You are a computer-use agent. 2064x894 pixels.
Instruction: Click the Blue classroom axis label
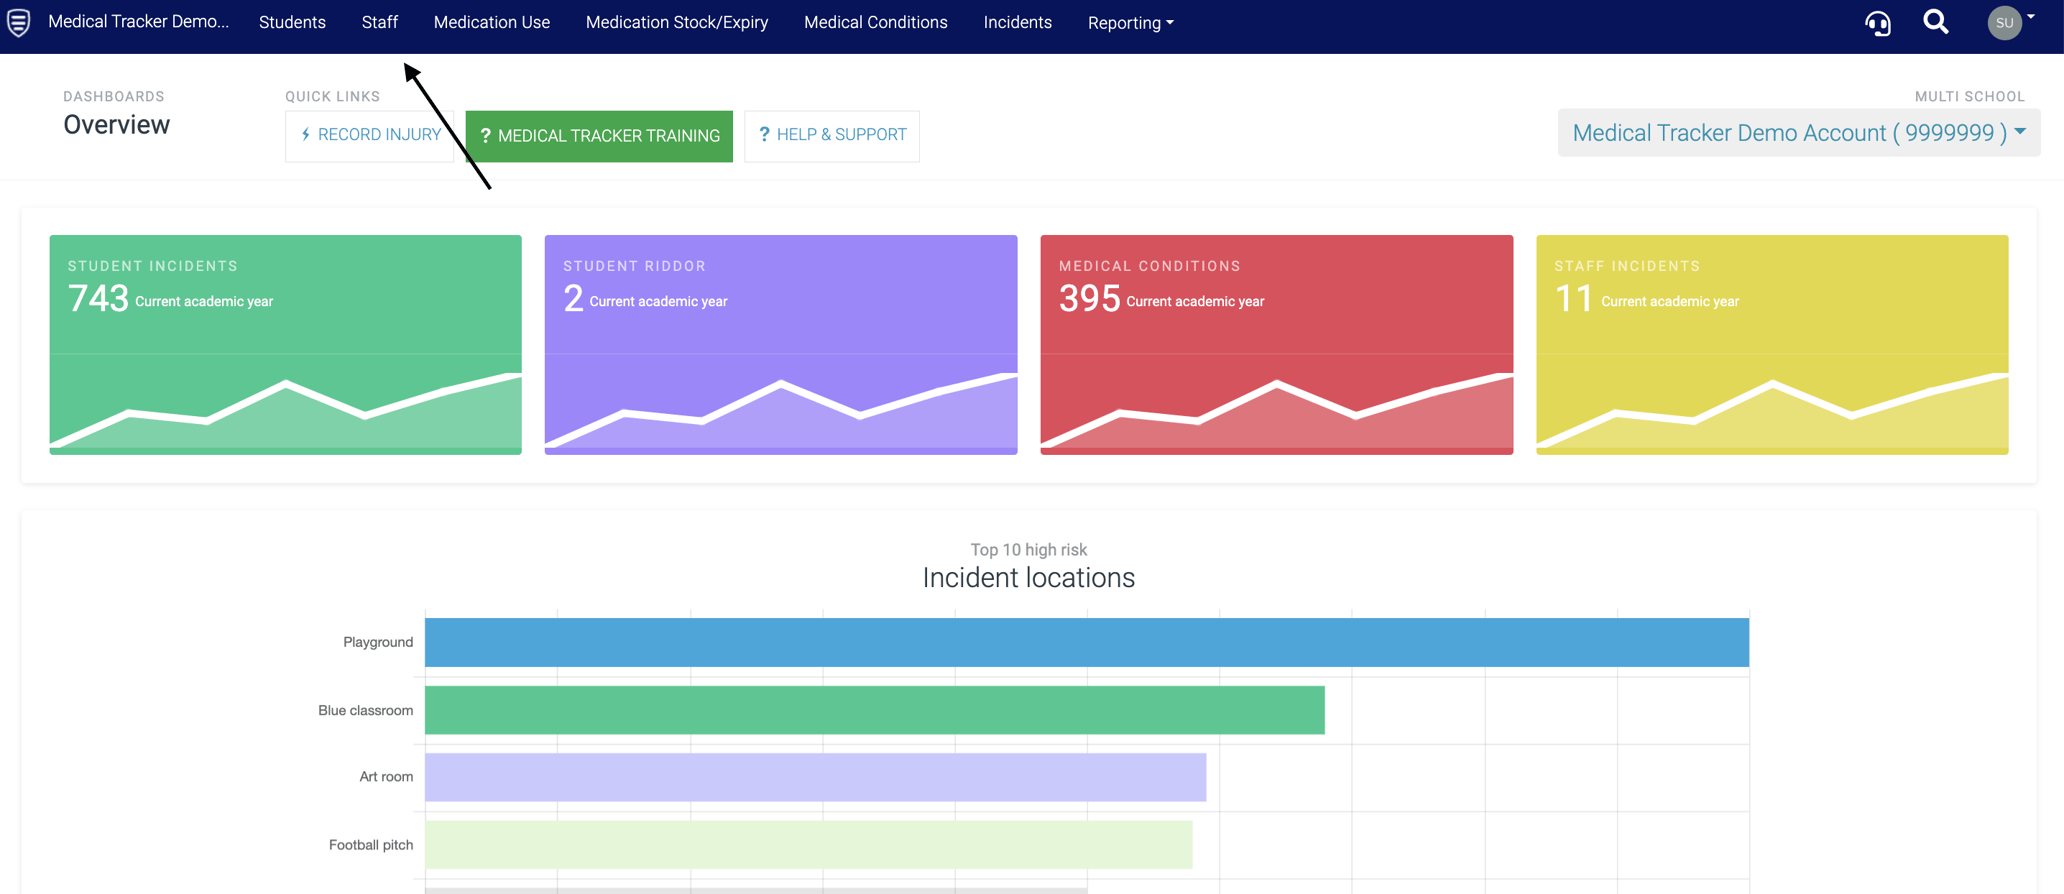[366, 710]
